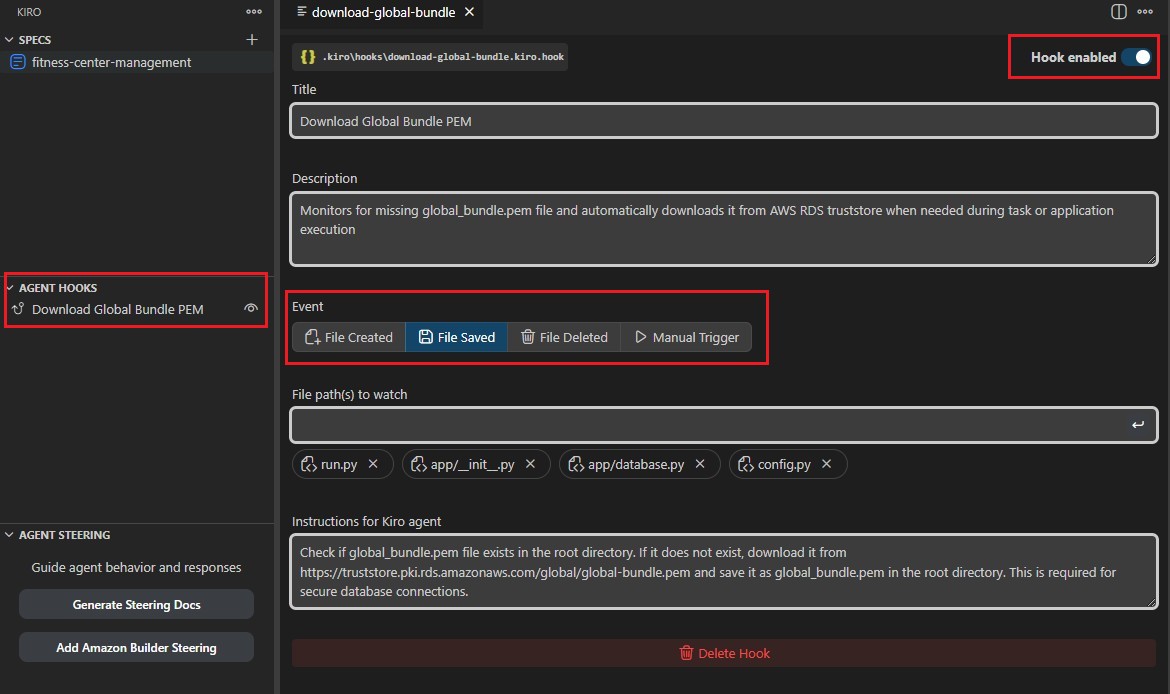Toggle eye icon for Download Global Bundle PEM hook

(x=251, y=309)
